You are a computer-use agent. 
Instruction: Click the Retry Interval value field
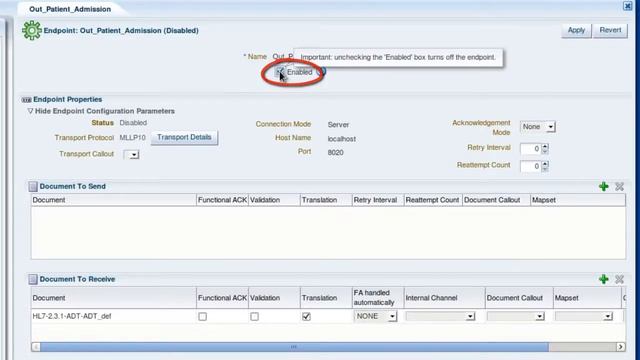pos(531,149)
